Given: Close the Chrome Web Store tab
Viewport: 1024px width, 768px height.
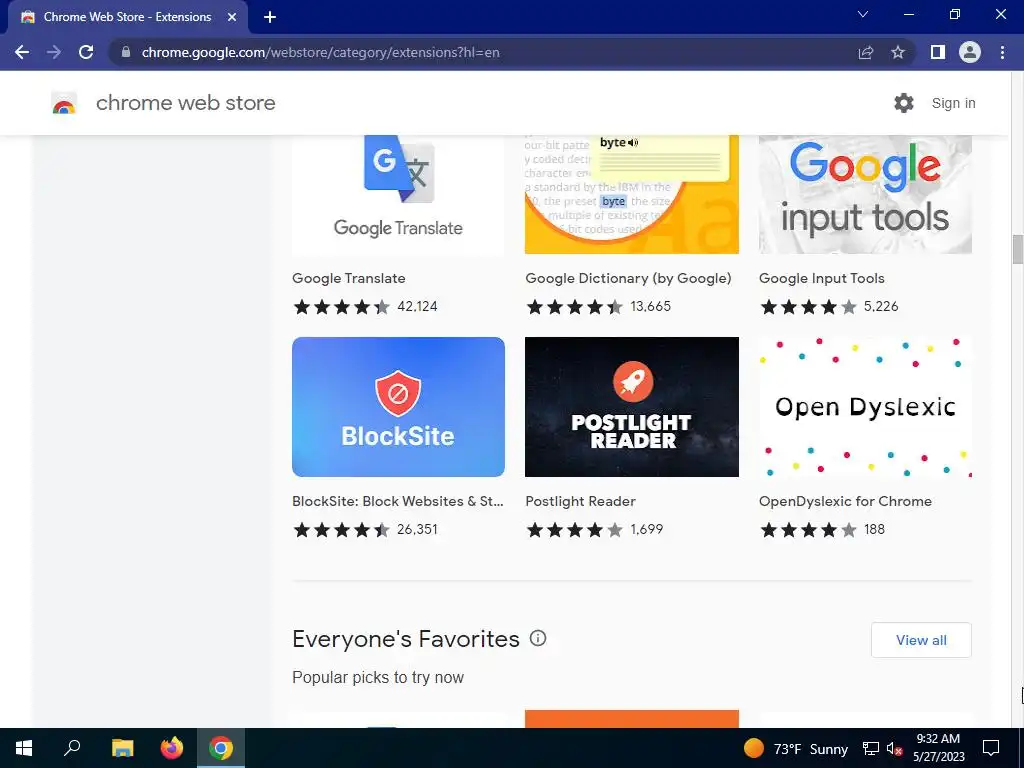Looking at the screenshot, I should pyautogui.click(x=232, y=17).
